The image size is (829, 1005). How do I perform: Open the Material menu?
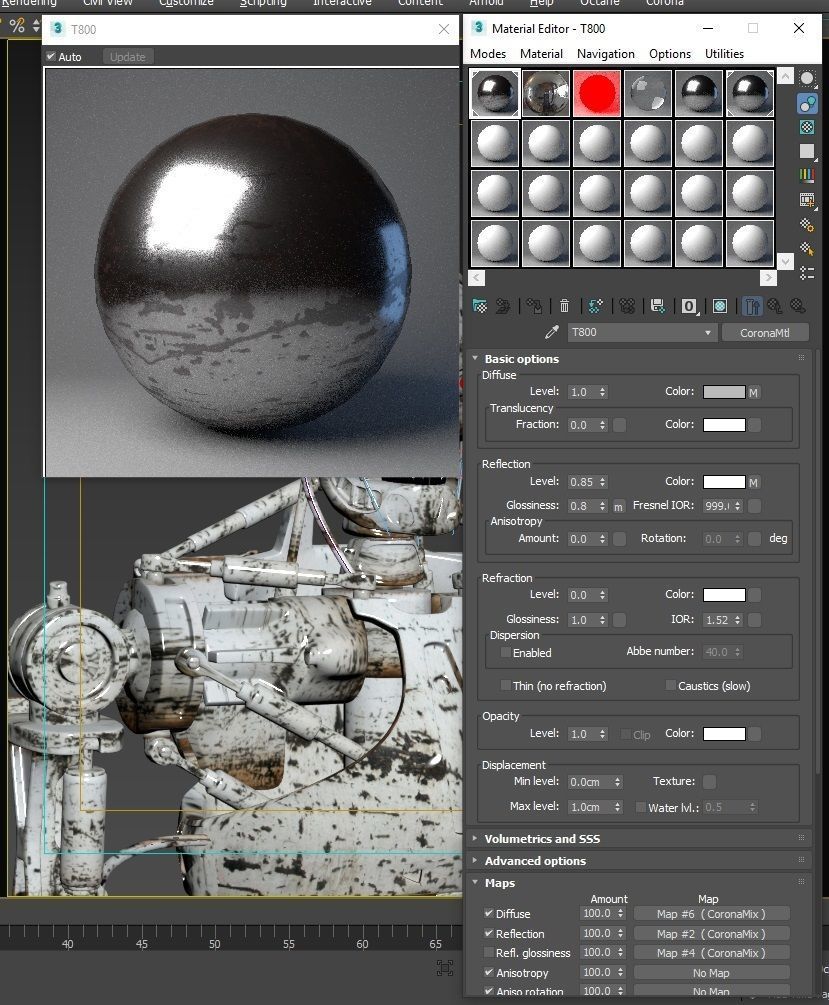pos(541,54)
